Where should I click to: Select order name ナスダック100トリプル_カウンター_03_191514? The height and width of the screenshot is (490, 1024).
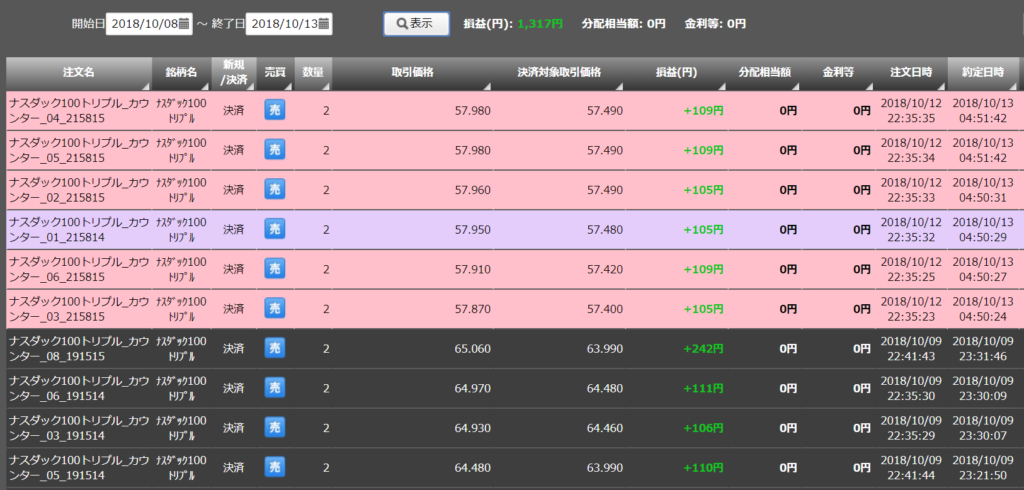point(79,428)
